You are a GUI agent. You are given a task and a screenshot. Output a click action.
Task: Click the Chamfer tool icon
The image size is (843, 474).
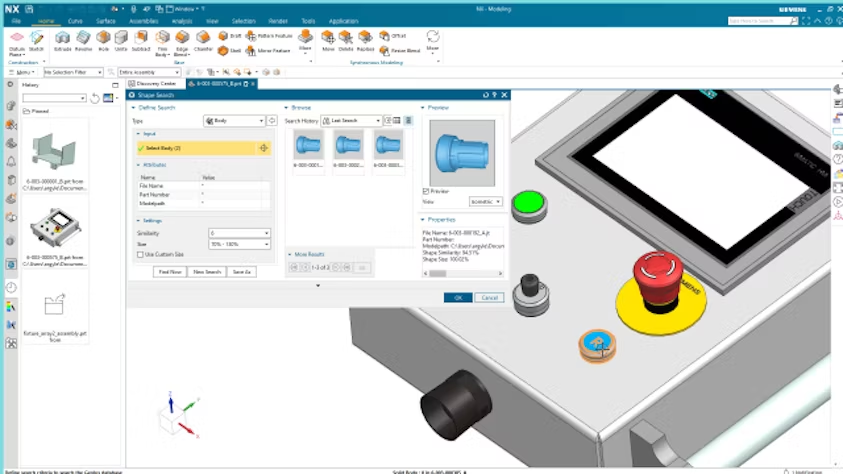(x=203, y=39)
